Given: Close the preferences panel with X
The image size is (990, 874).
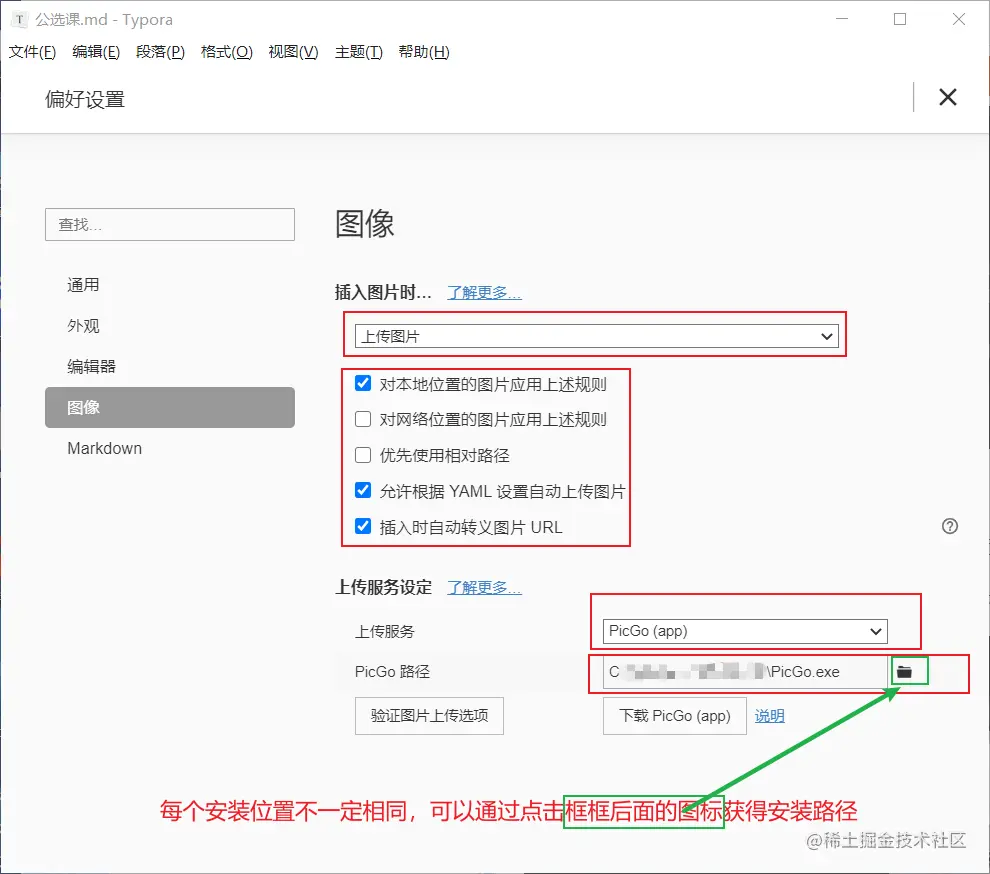Looking at the screenshot, I should [x=948, y=97].
